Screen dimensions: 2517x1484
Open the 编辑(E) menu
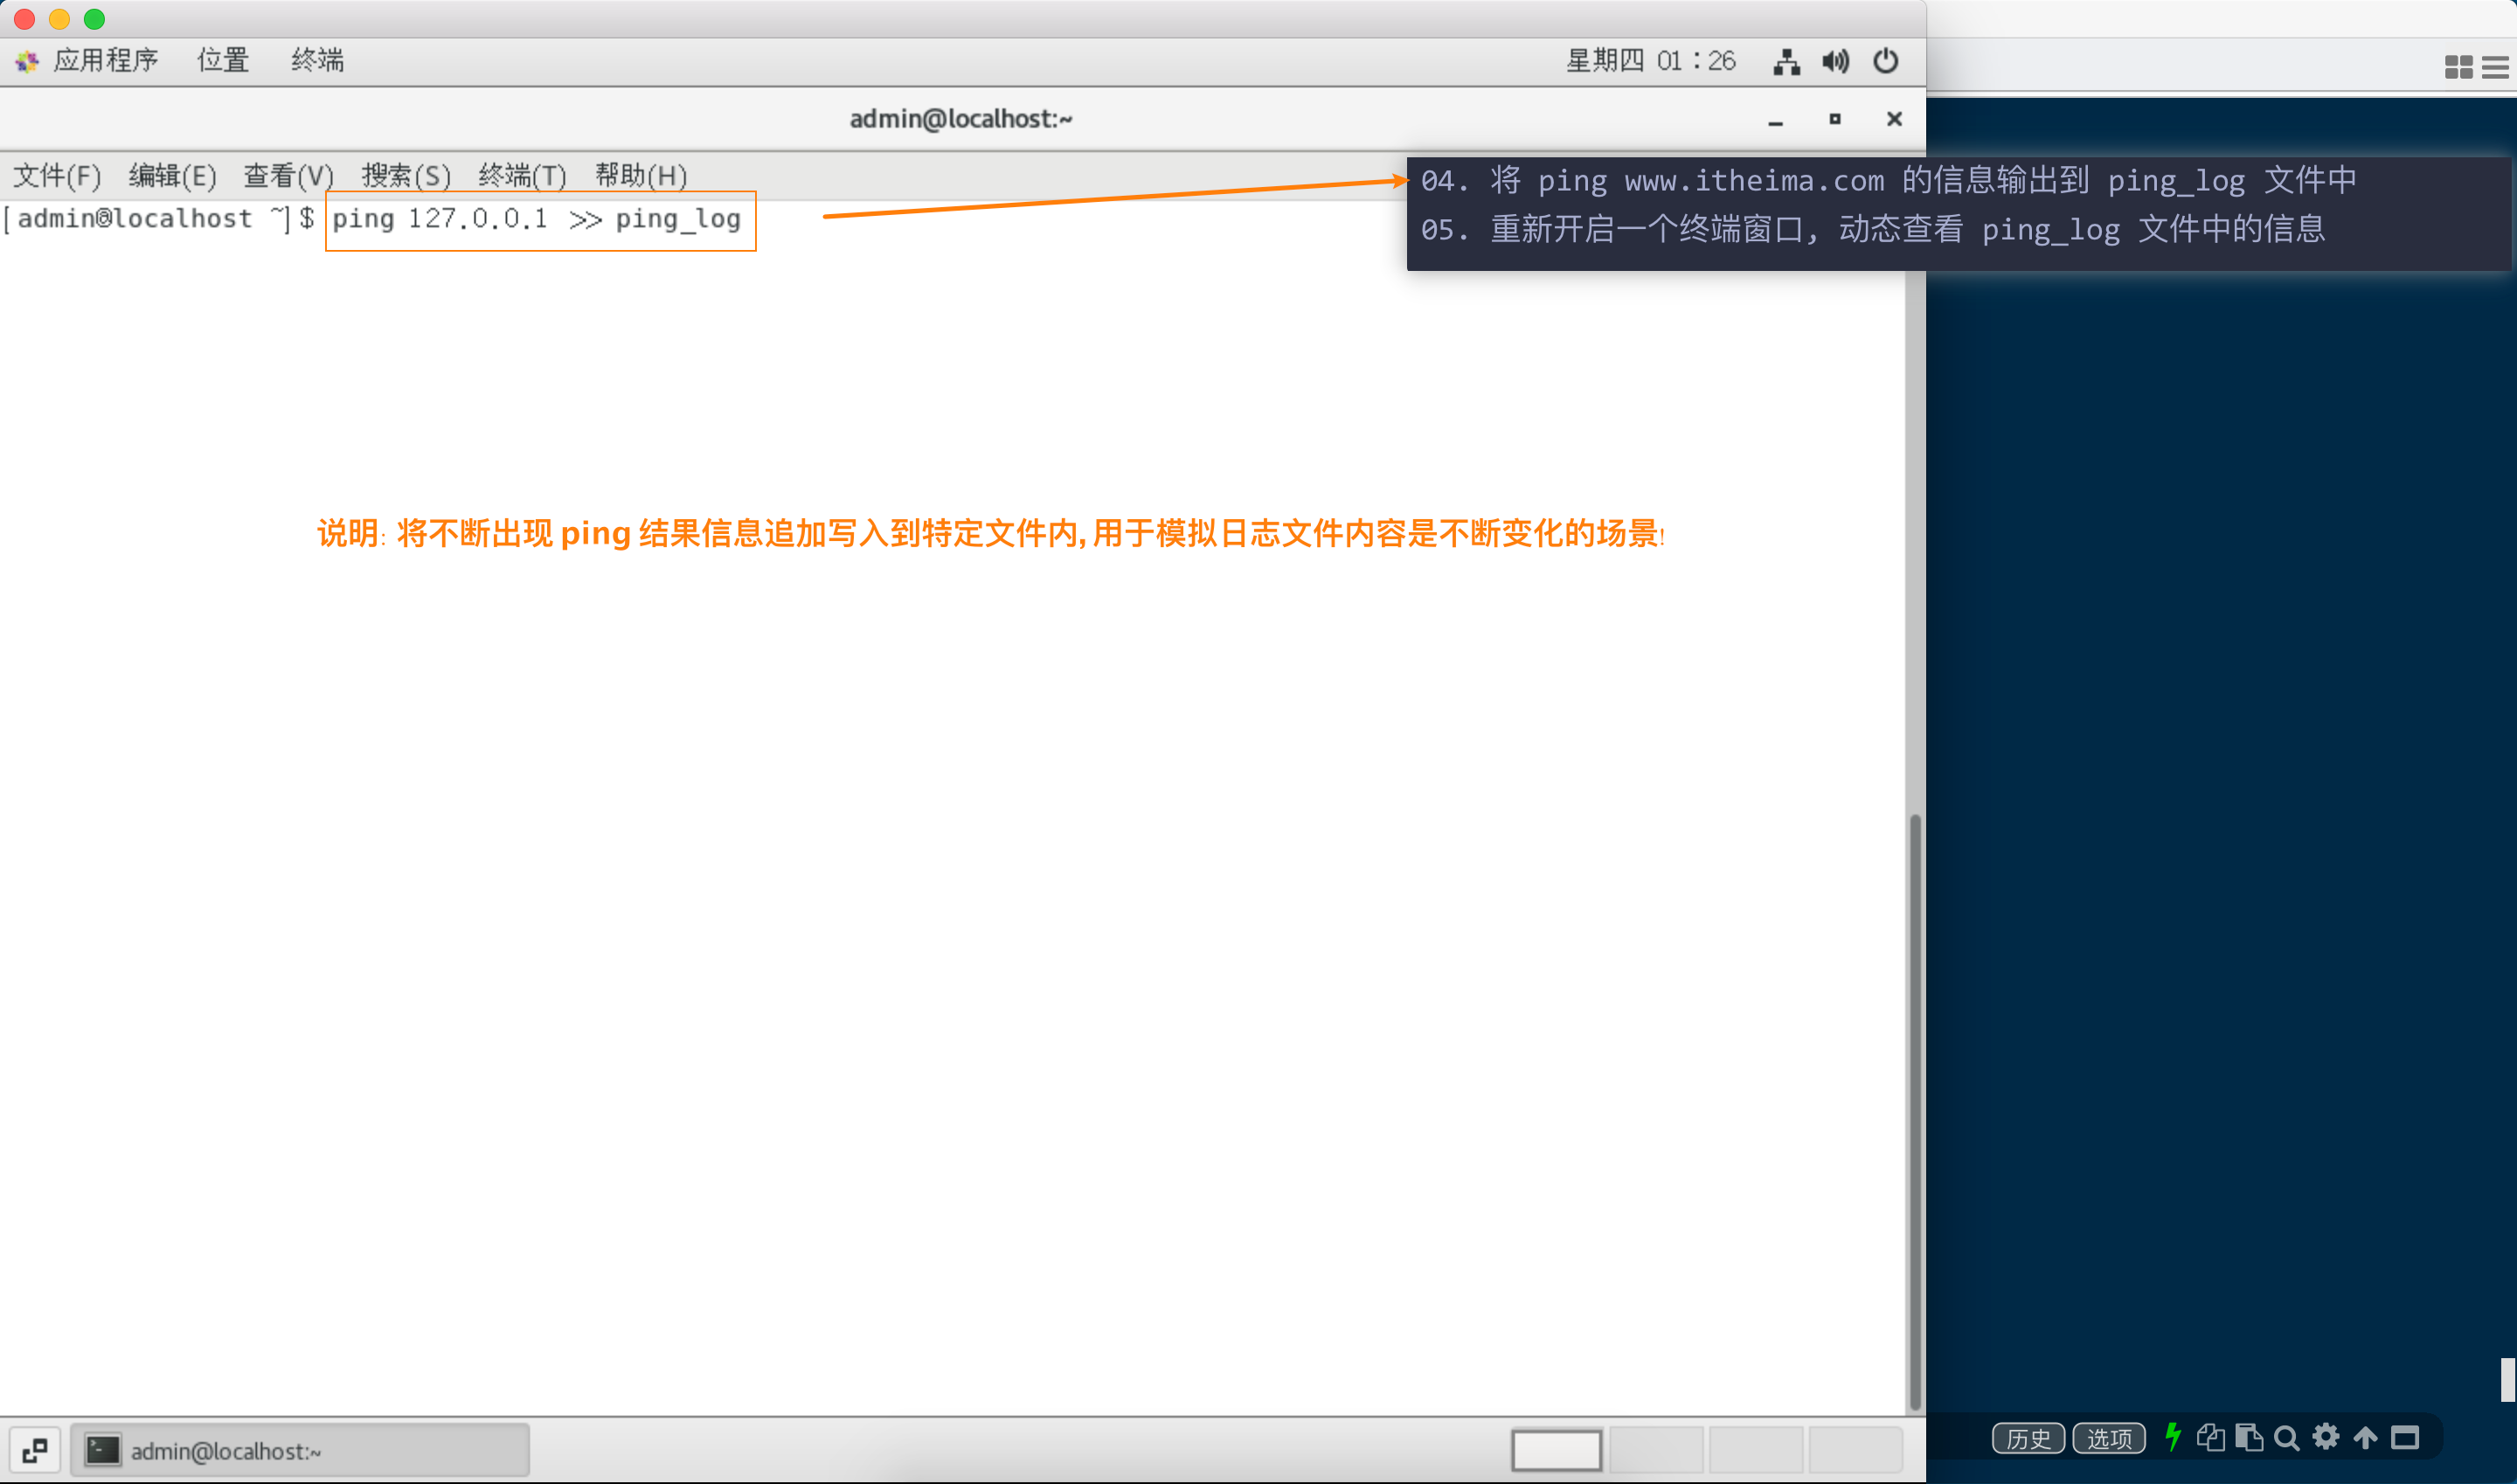tap(172, 176)
